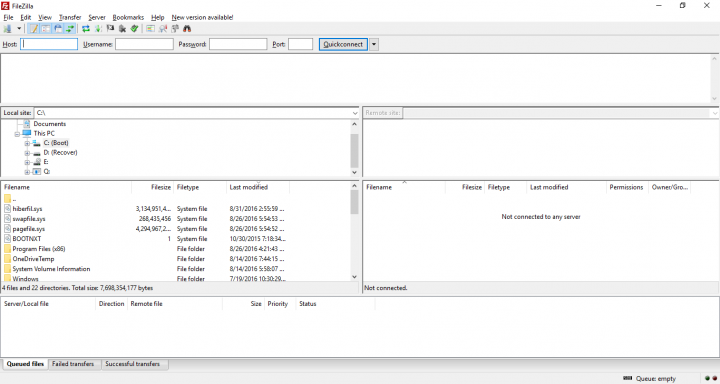Viewport: 720px width, 384px height.
Task: Click the Cancel current operation icon
Action: click(x=110, y=28)
